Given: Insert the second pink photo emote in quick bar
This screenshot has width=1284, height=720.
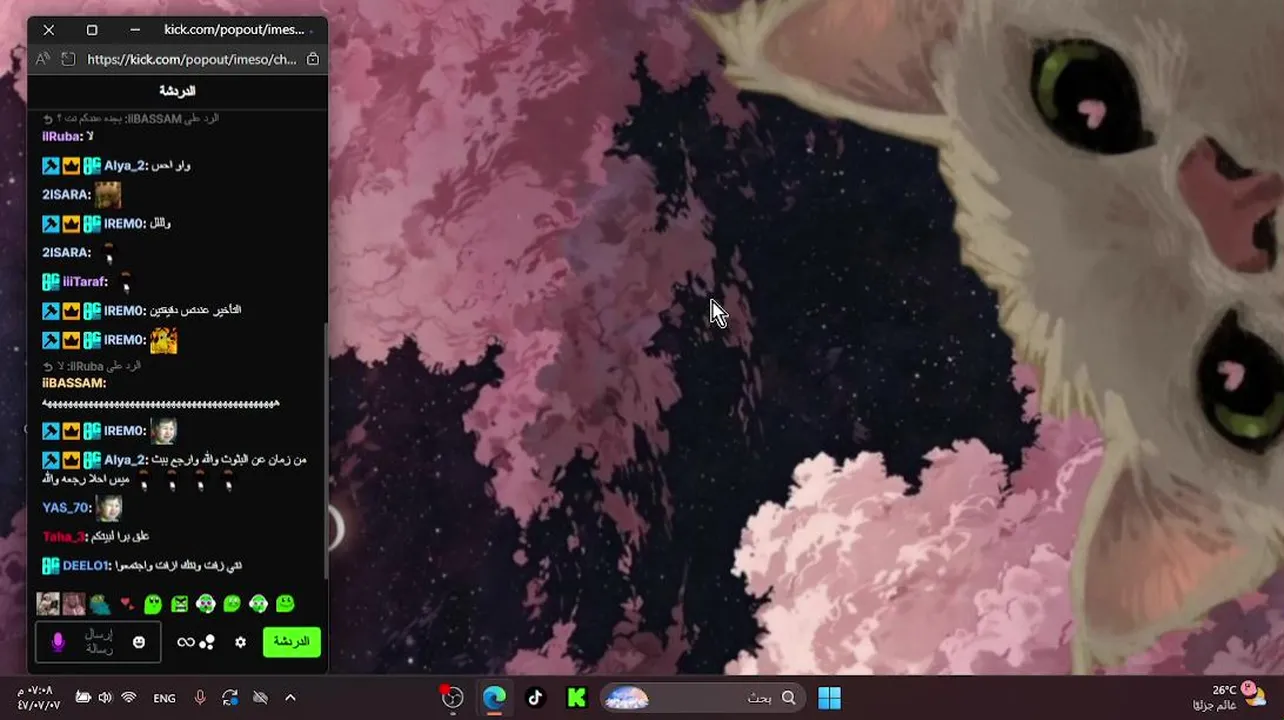Looking at the screenshot, I should click(x=73, y=604).
